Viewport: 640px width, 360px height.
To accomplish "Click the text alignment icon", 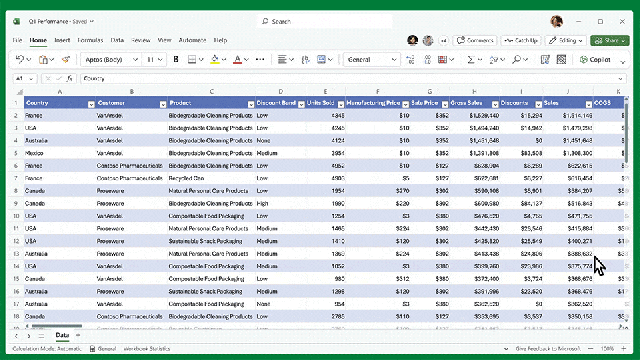I will point(282,60).
